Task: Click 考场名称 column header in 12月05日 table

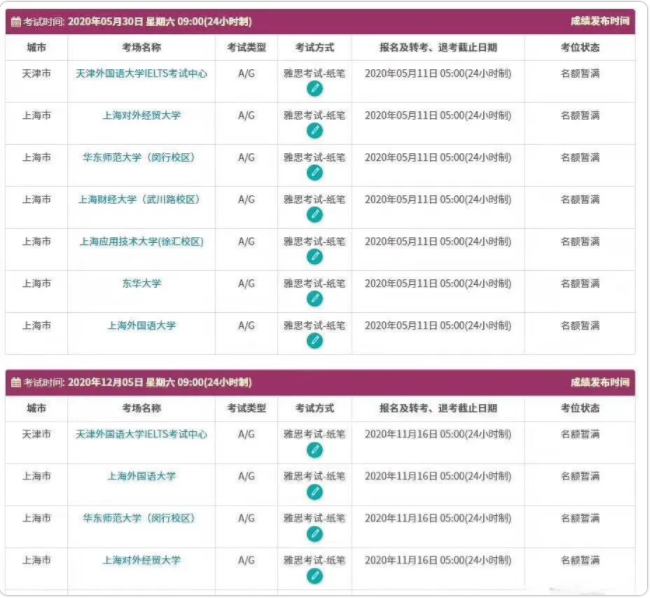Action: (x=141, y=408)
